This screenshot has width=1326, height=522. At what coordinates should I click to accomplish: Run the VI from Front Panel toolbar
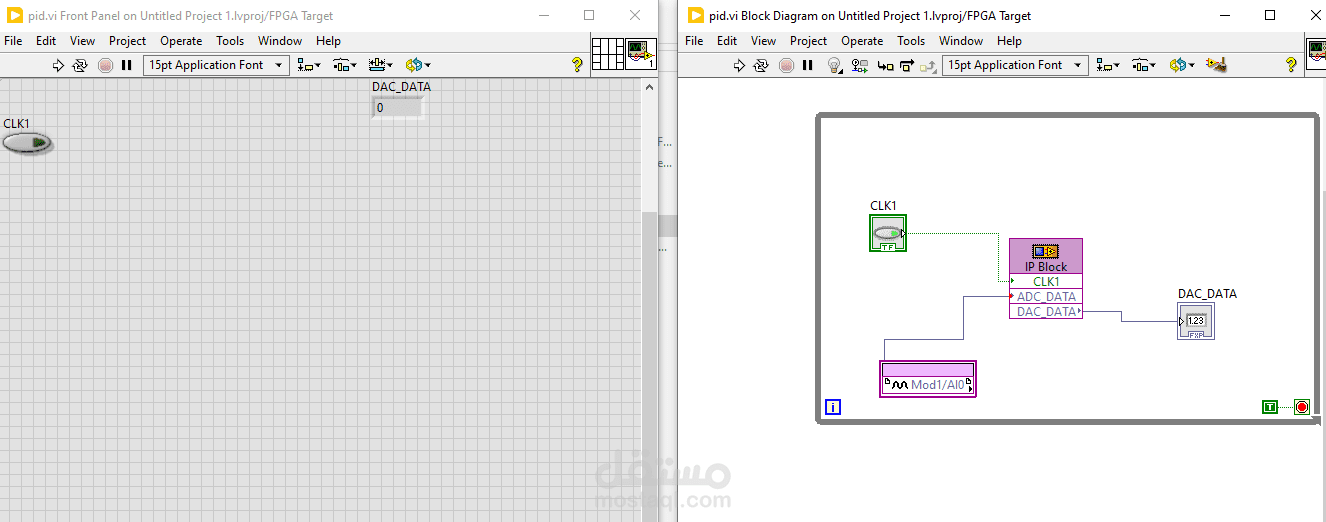[58, 65]
